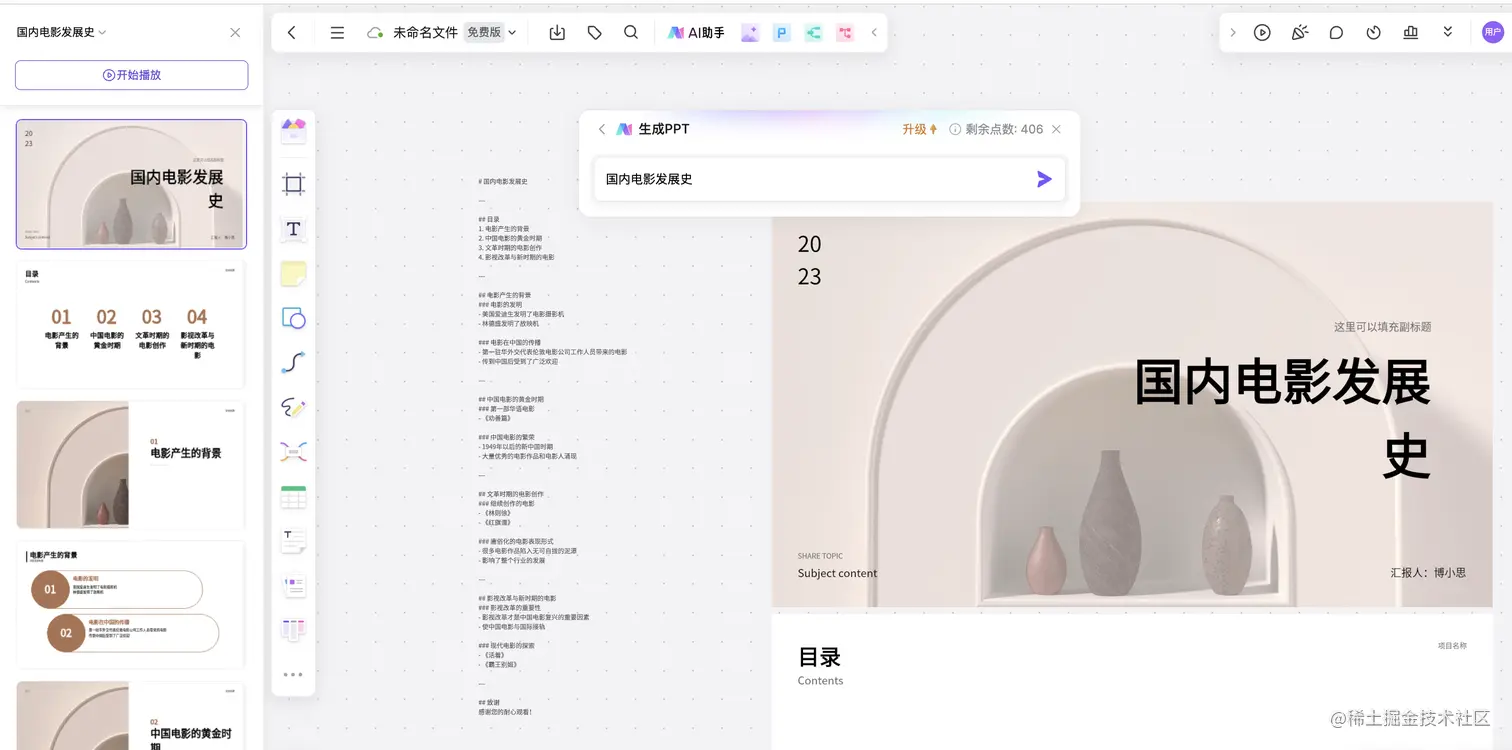1512x750 pixels.
Task: Click the pink flowchart icon
Action: click(846, 32)
